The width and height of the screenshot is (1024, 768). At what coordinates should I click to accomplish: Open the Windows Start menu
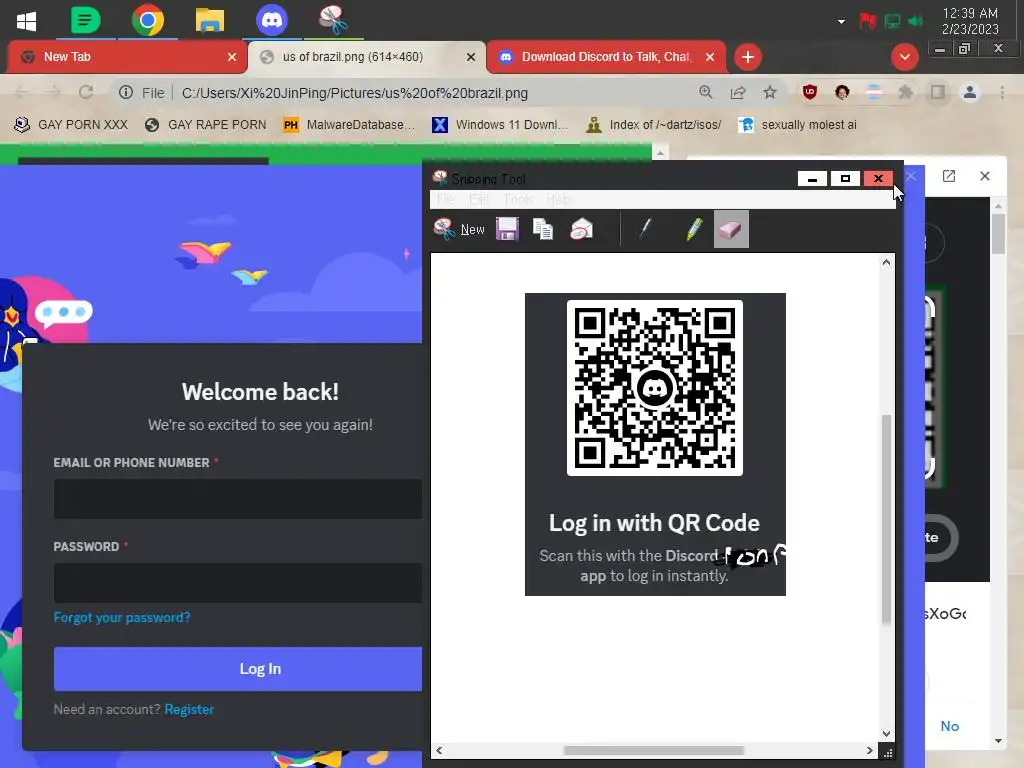tap(26, 20)
